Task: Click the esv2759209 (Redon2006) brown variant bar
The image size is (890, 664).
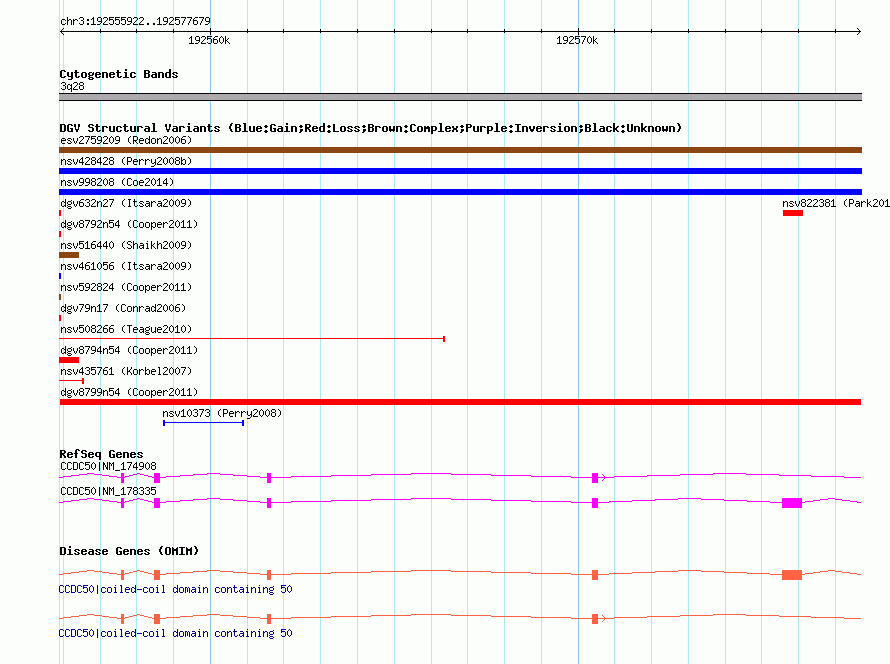Action: 460,150
